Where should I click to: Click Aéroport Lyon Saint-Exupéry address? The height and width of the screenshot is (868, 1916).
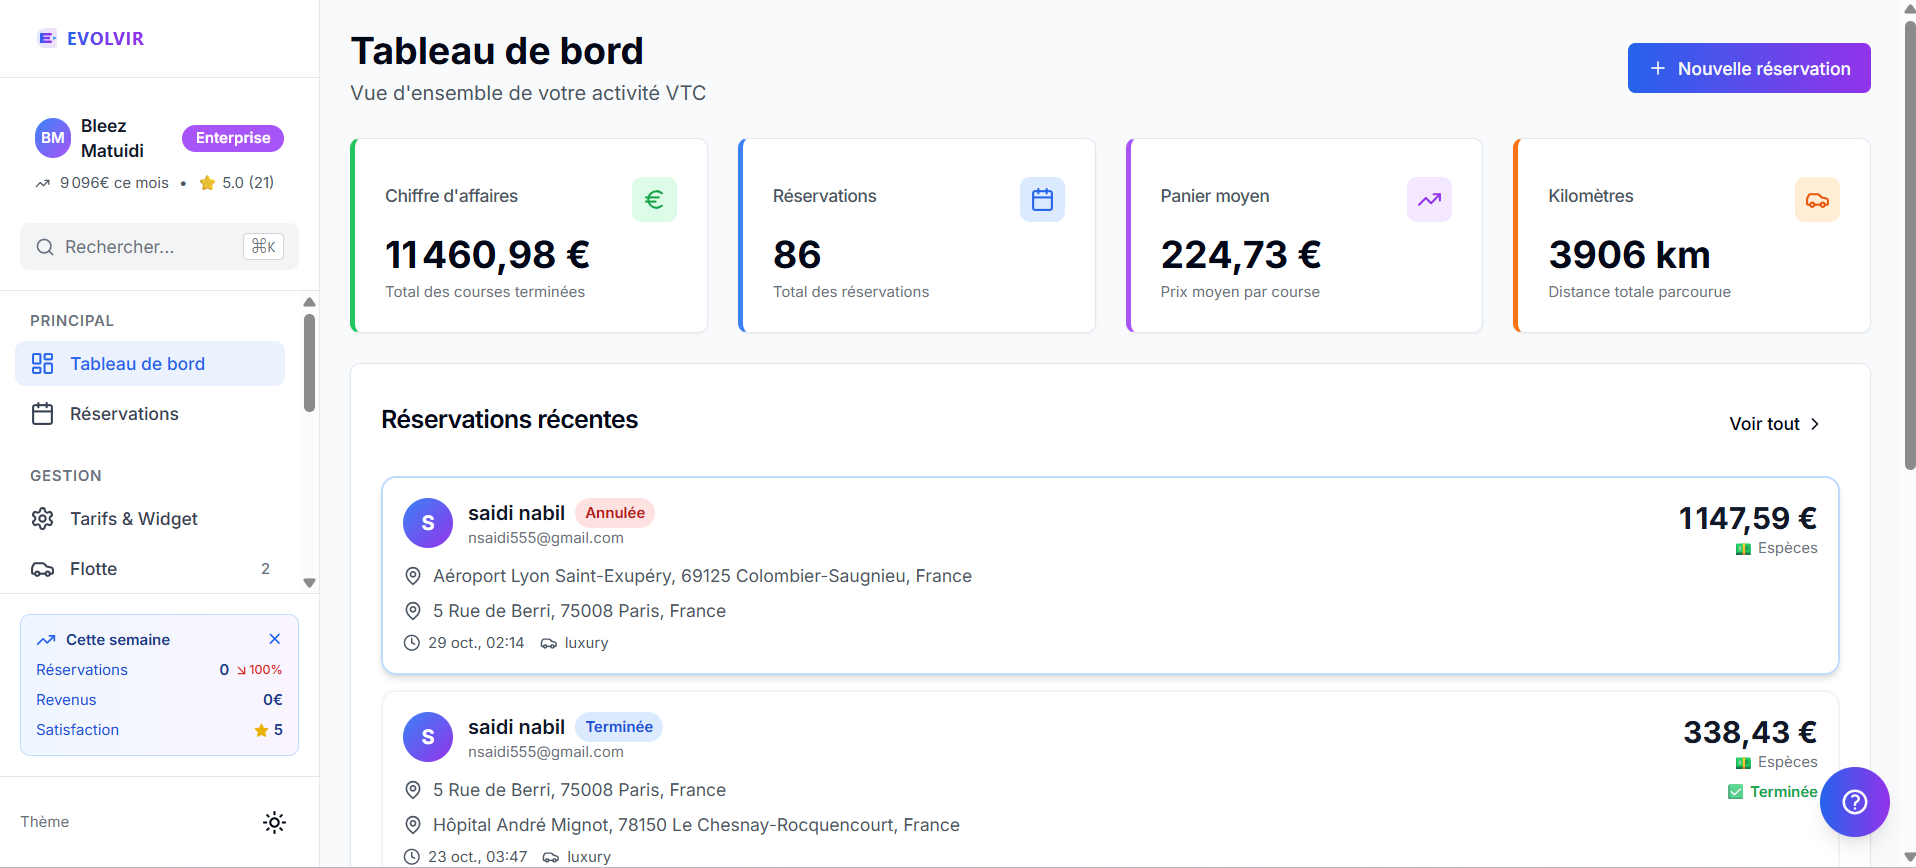tap(702, 576)
